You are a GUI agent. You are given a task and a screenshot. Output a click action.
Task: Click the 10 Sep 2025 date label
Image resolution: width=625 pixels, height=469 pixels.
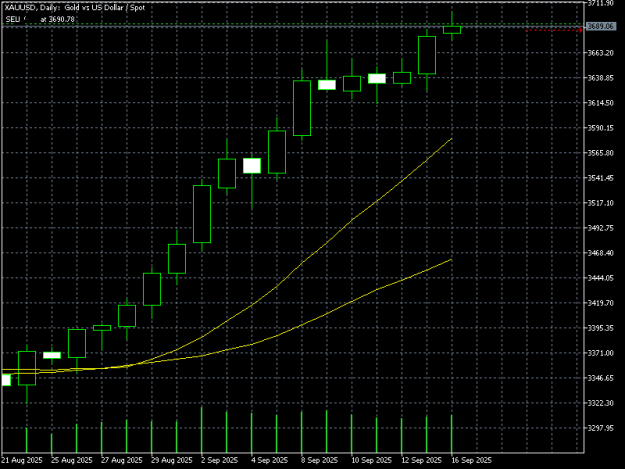tap(371, 460)
